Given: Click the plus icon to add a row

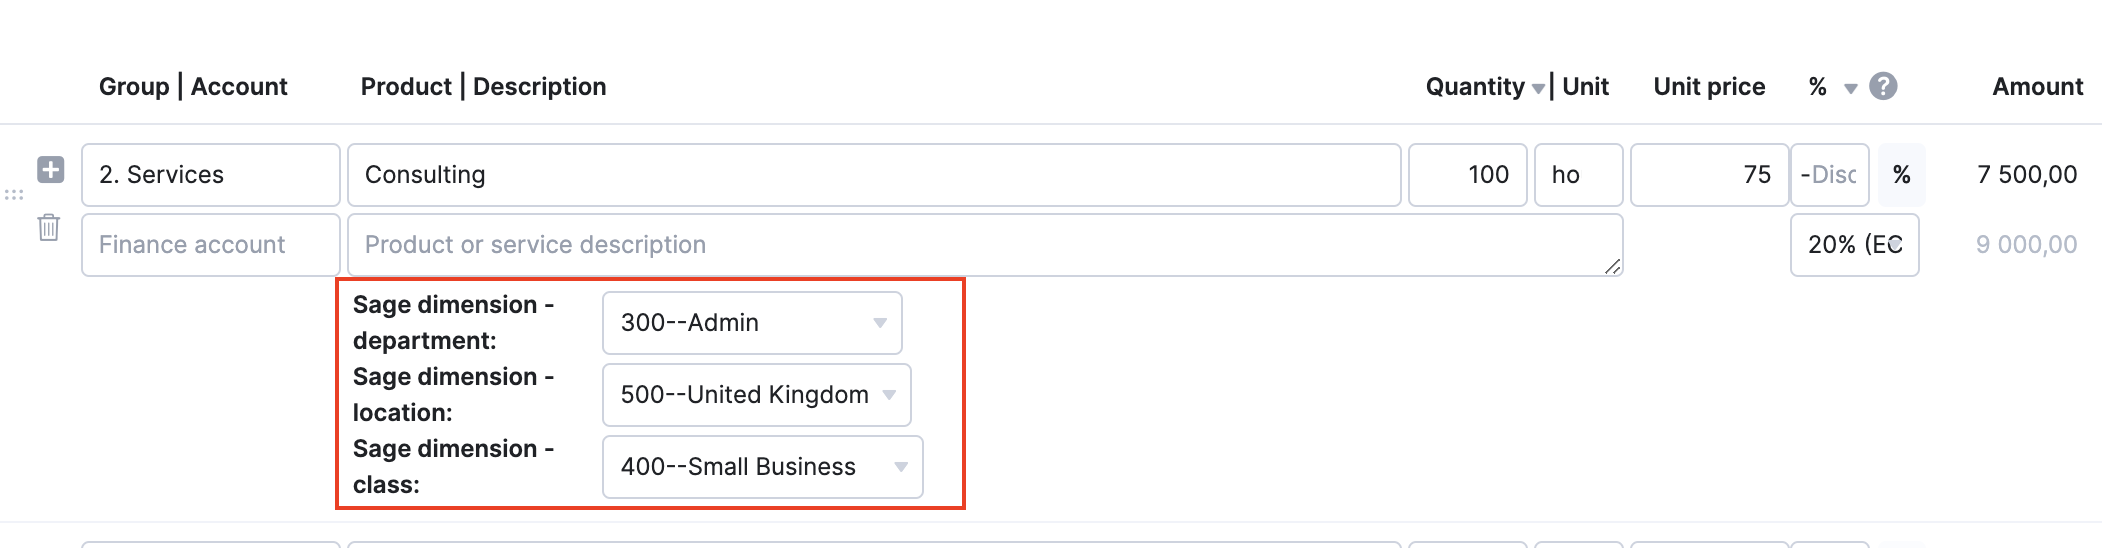Looking at the screenshot, I should tap(51, 170).
